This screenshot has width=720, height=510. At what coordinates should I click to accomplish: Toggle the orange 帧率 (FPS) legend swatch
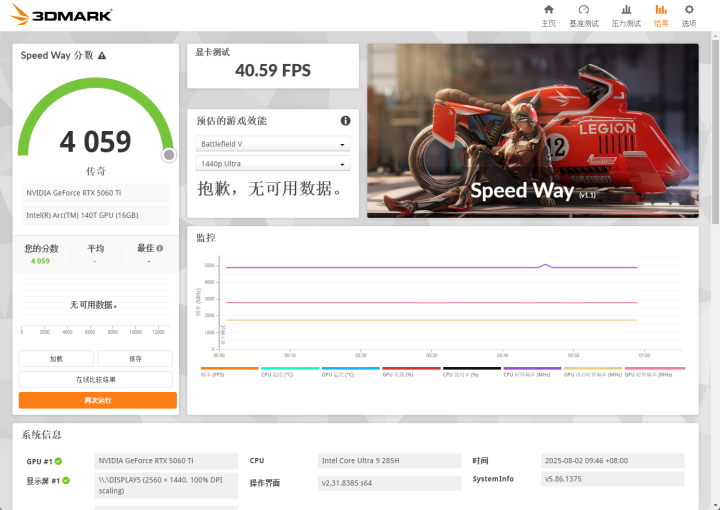coord(230,368)
